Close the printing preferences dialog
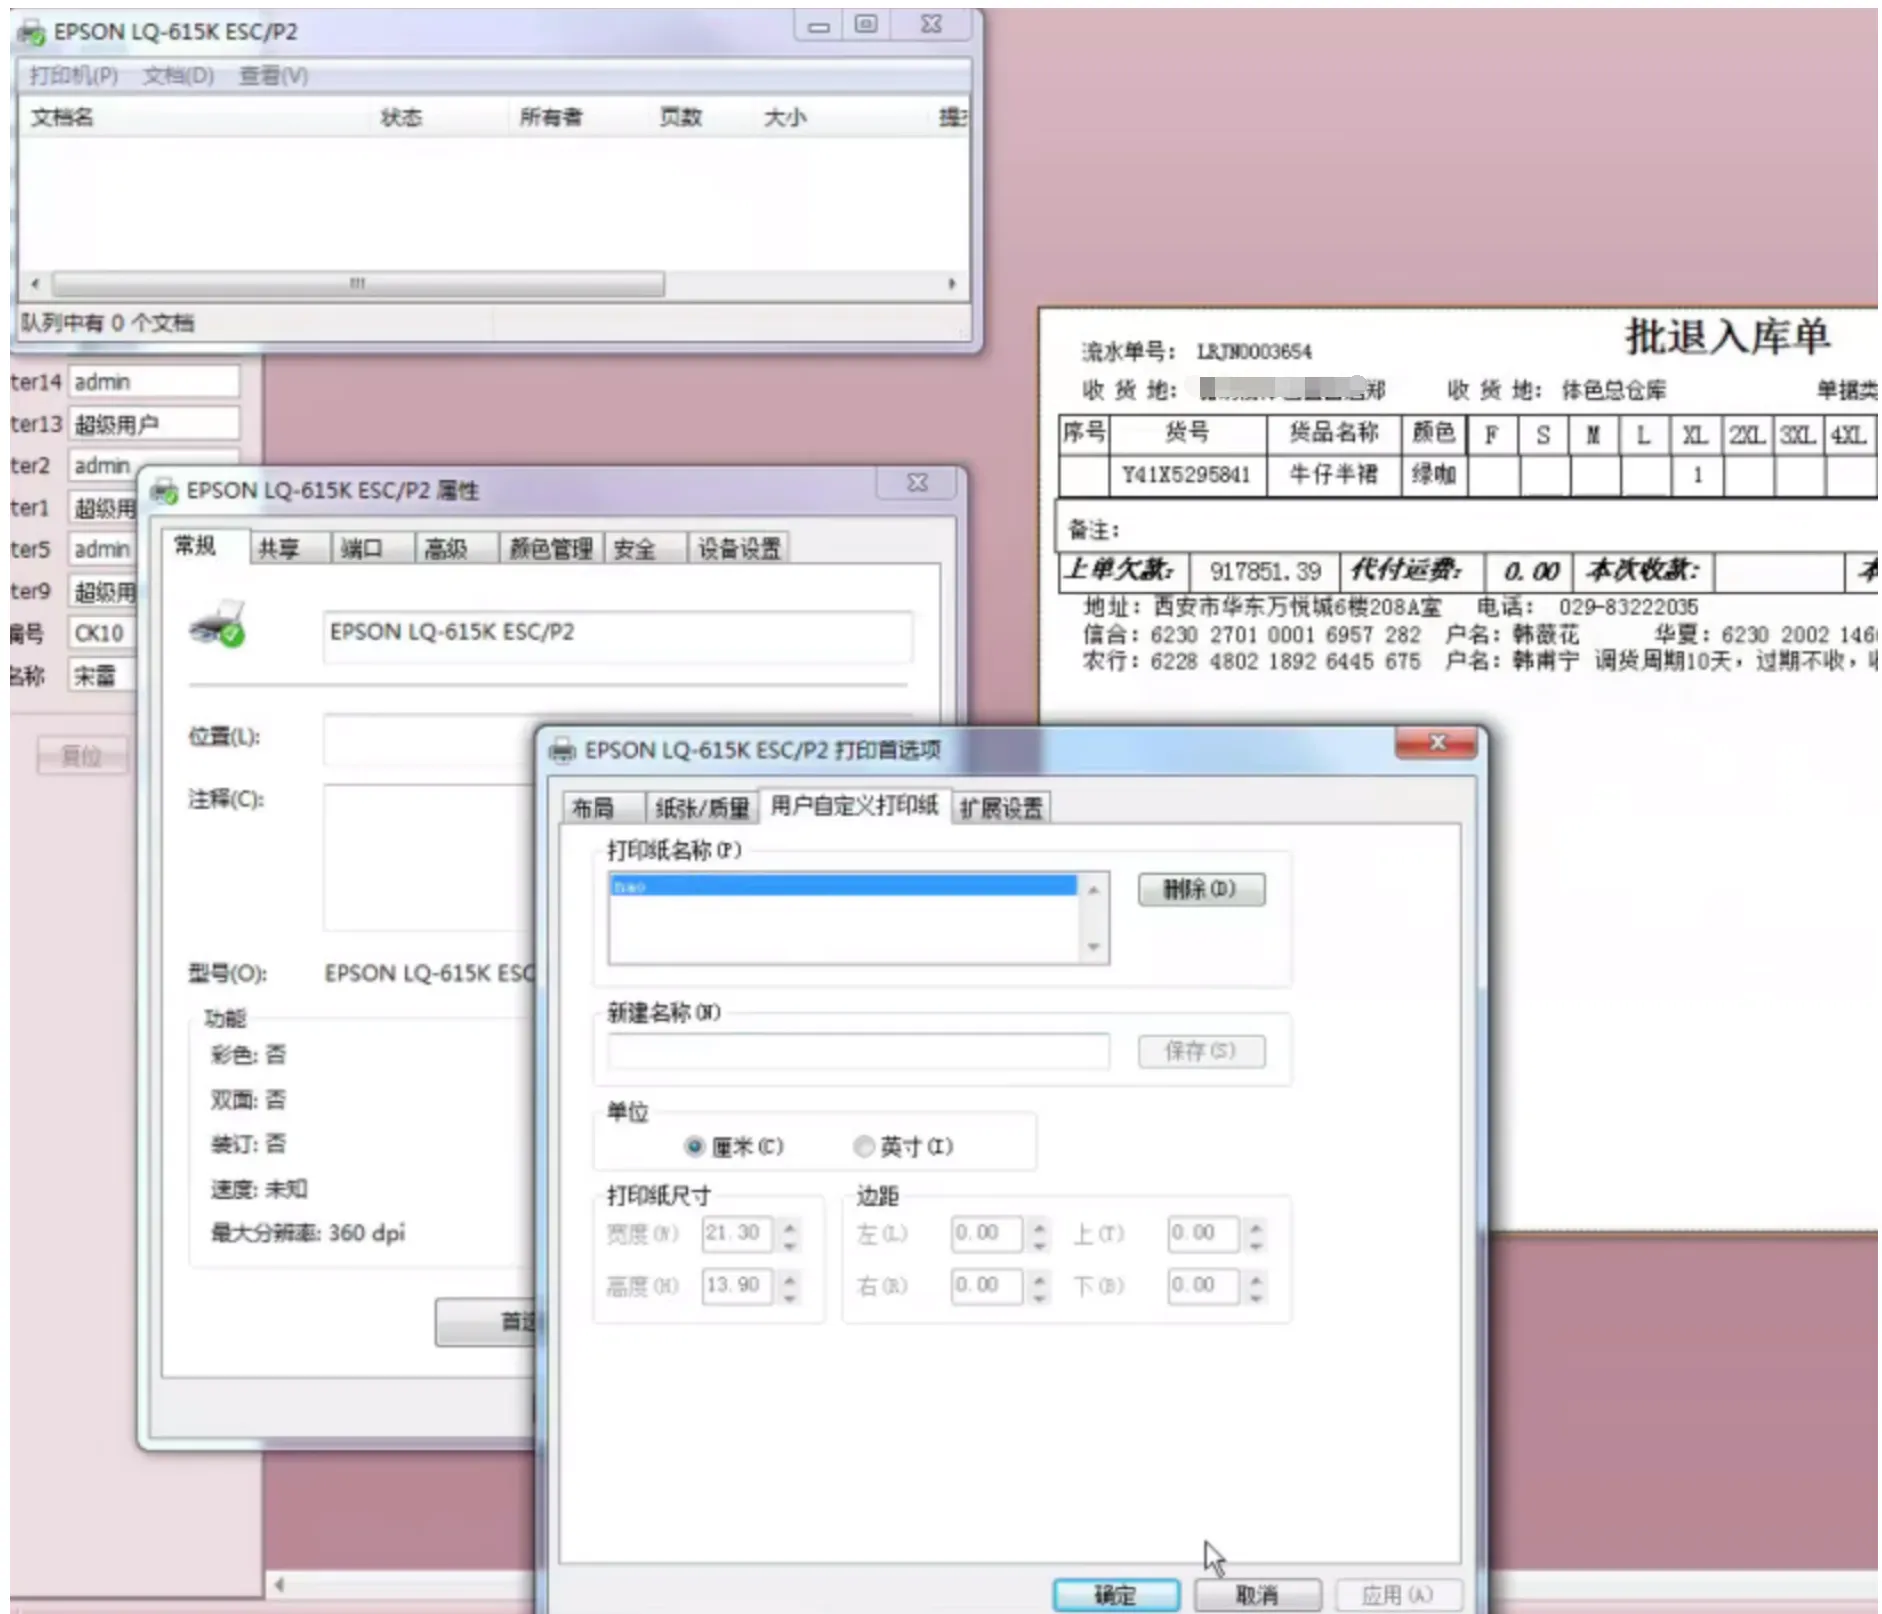Screen dimensions: 1882x1614 click(1436, 743)
